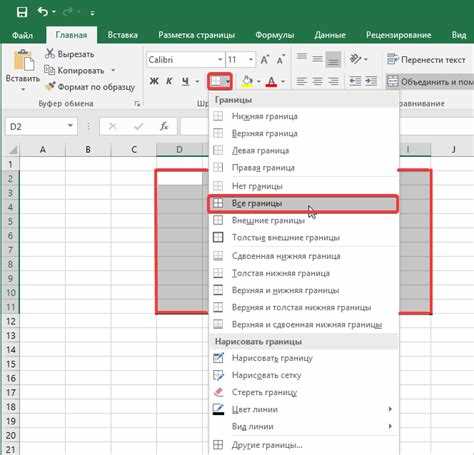Open Customize Quick Access Toolbar dropdown

point(92,13)
